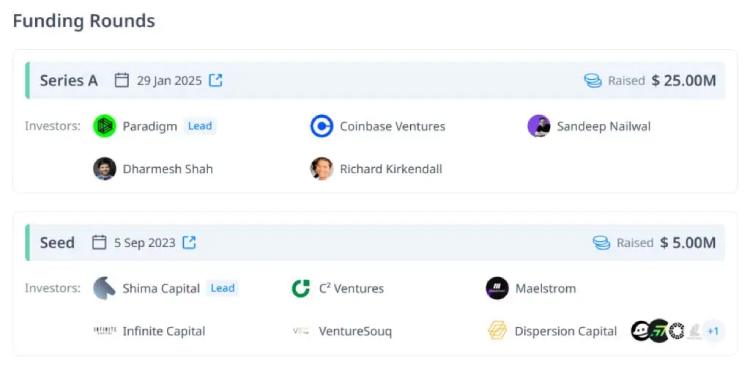Click the Seed round coins Raised icon
The image size is (750, 365).
click(x=602, y=243)
